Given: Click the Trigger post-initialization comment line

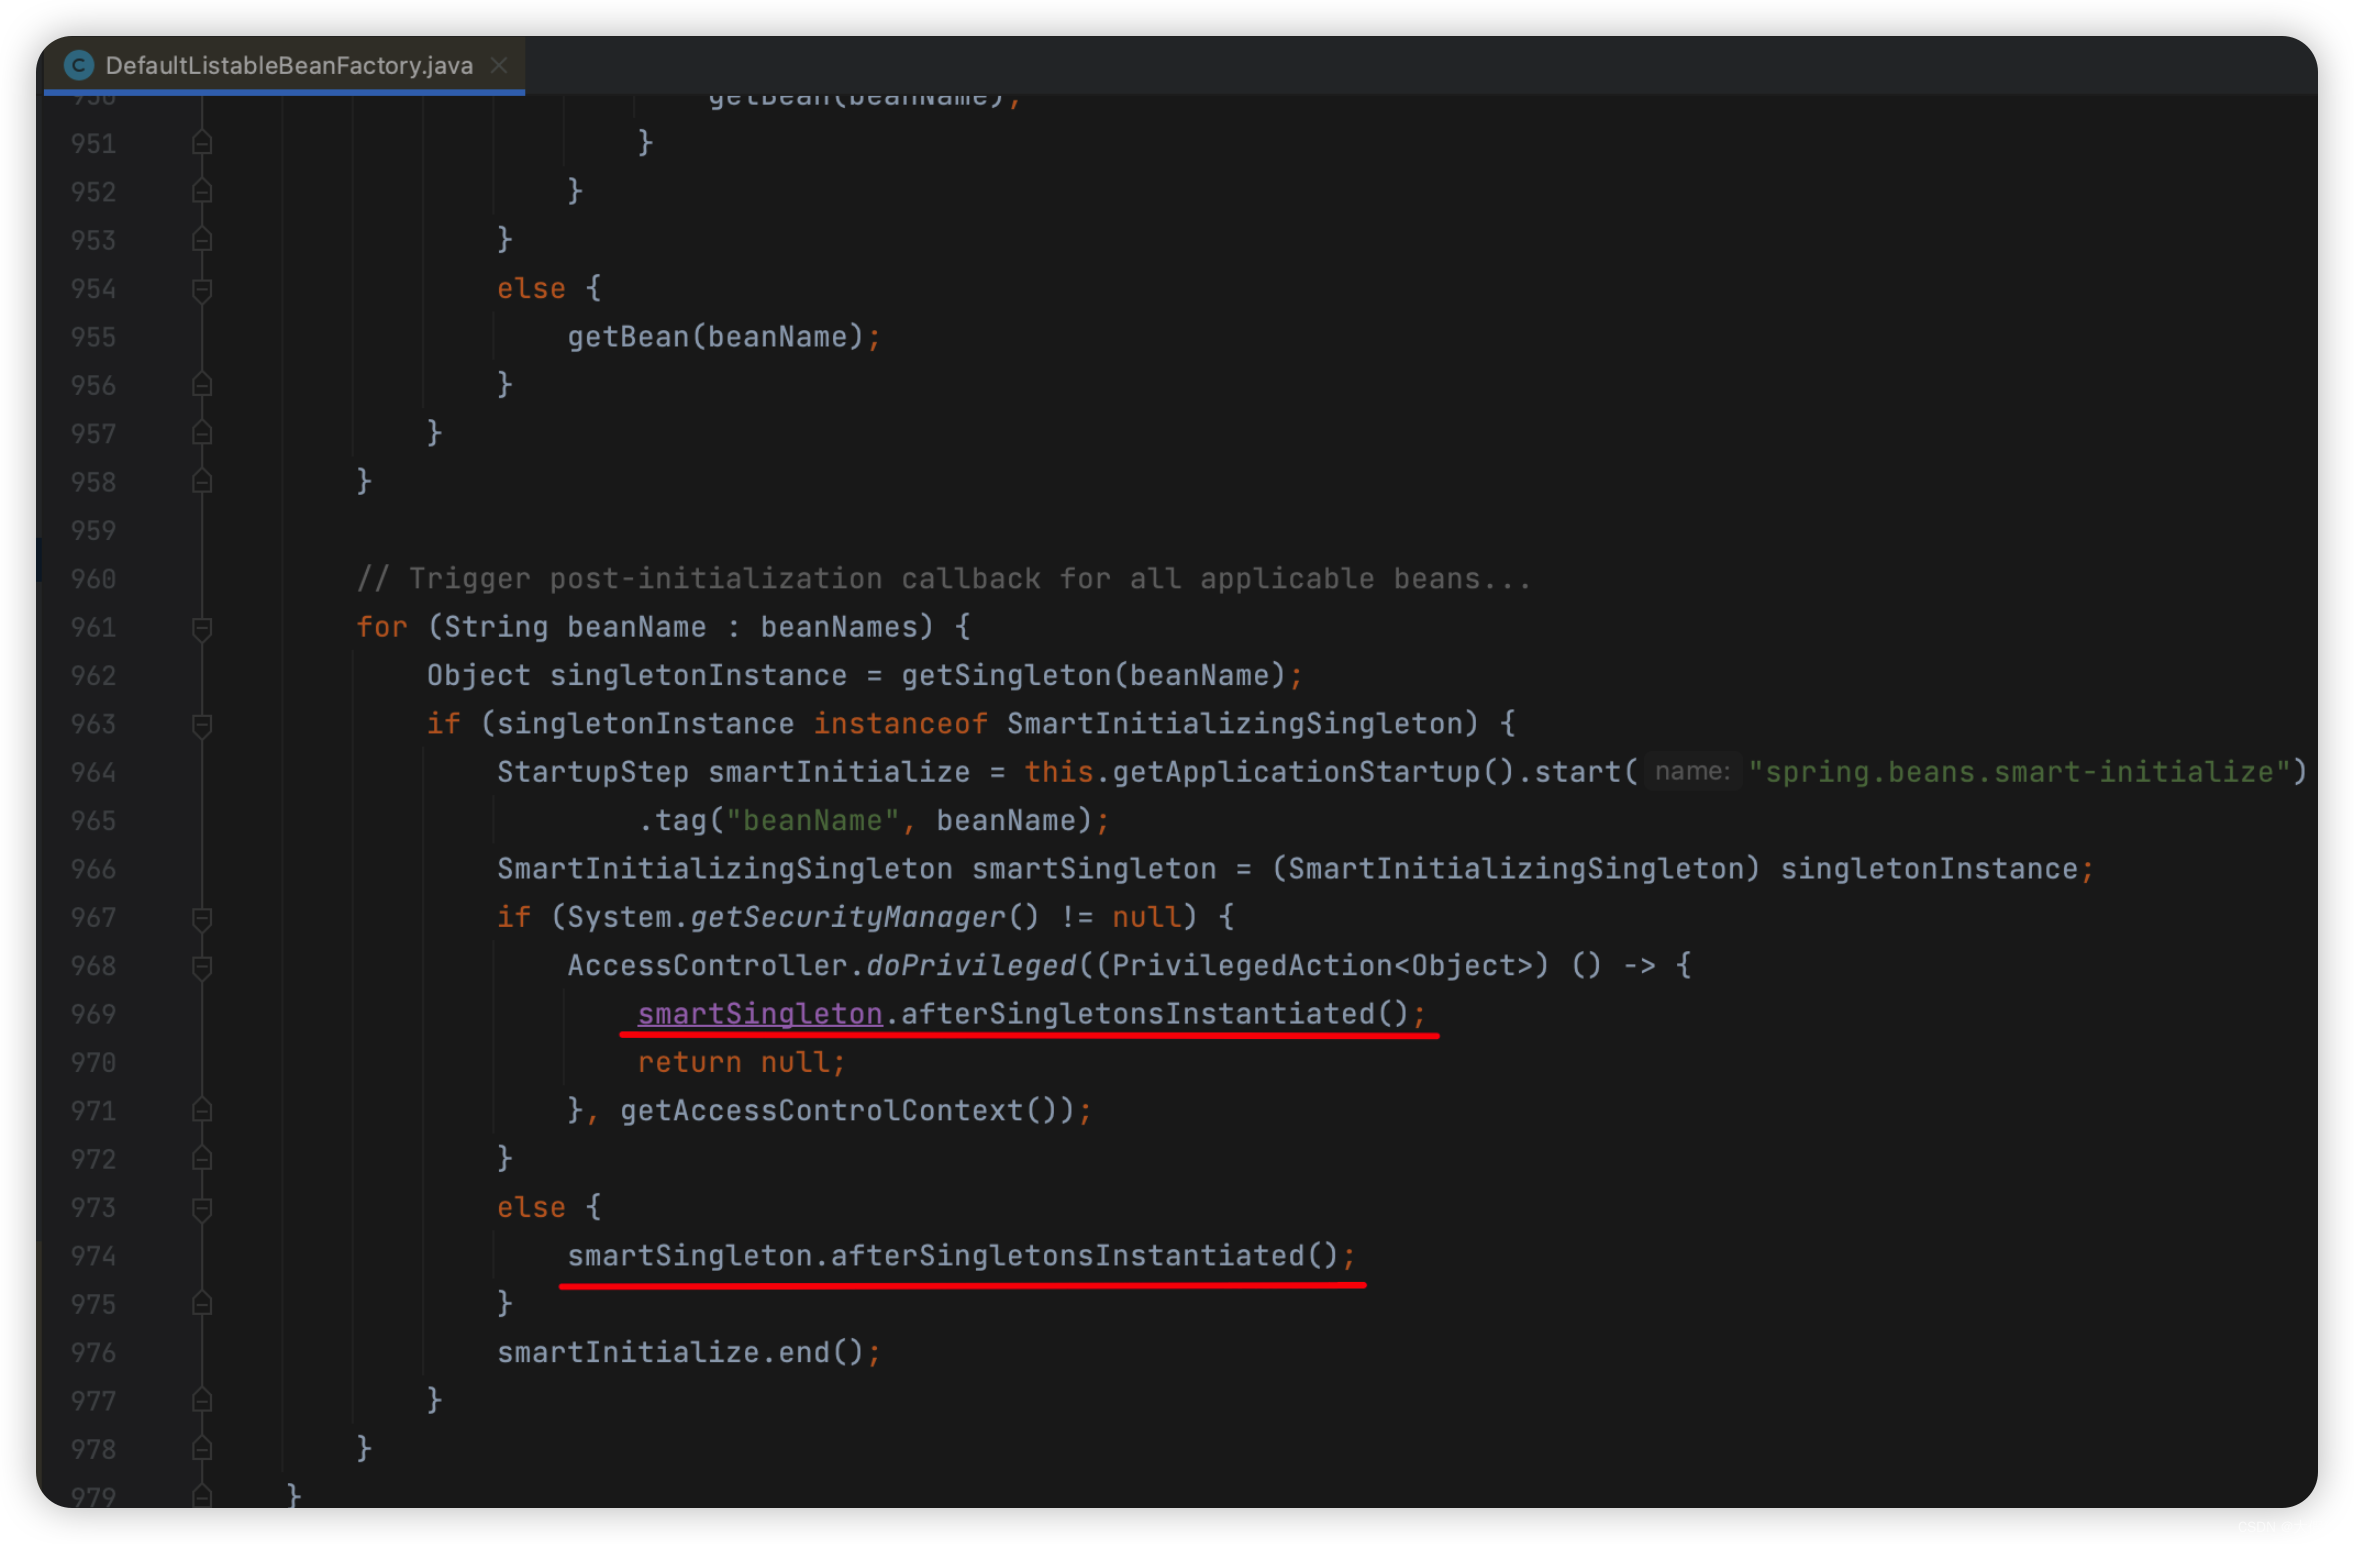Looking at the screenshot, I should (x=943, y=579).
